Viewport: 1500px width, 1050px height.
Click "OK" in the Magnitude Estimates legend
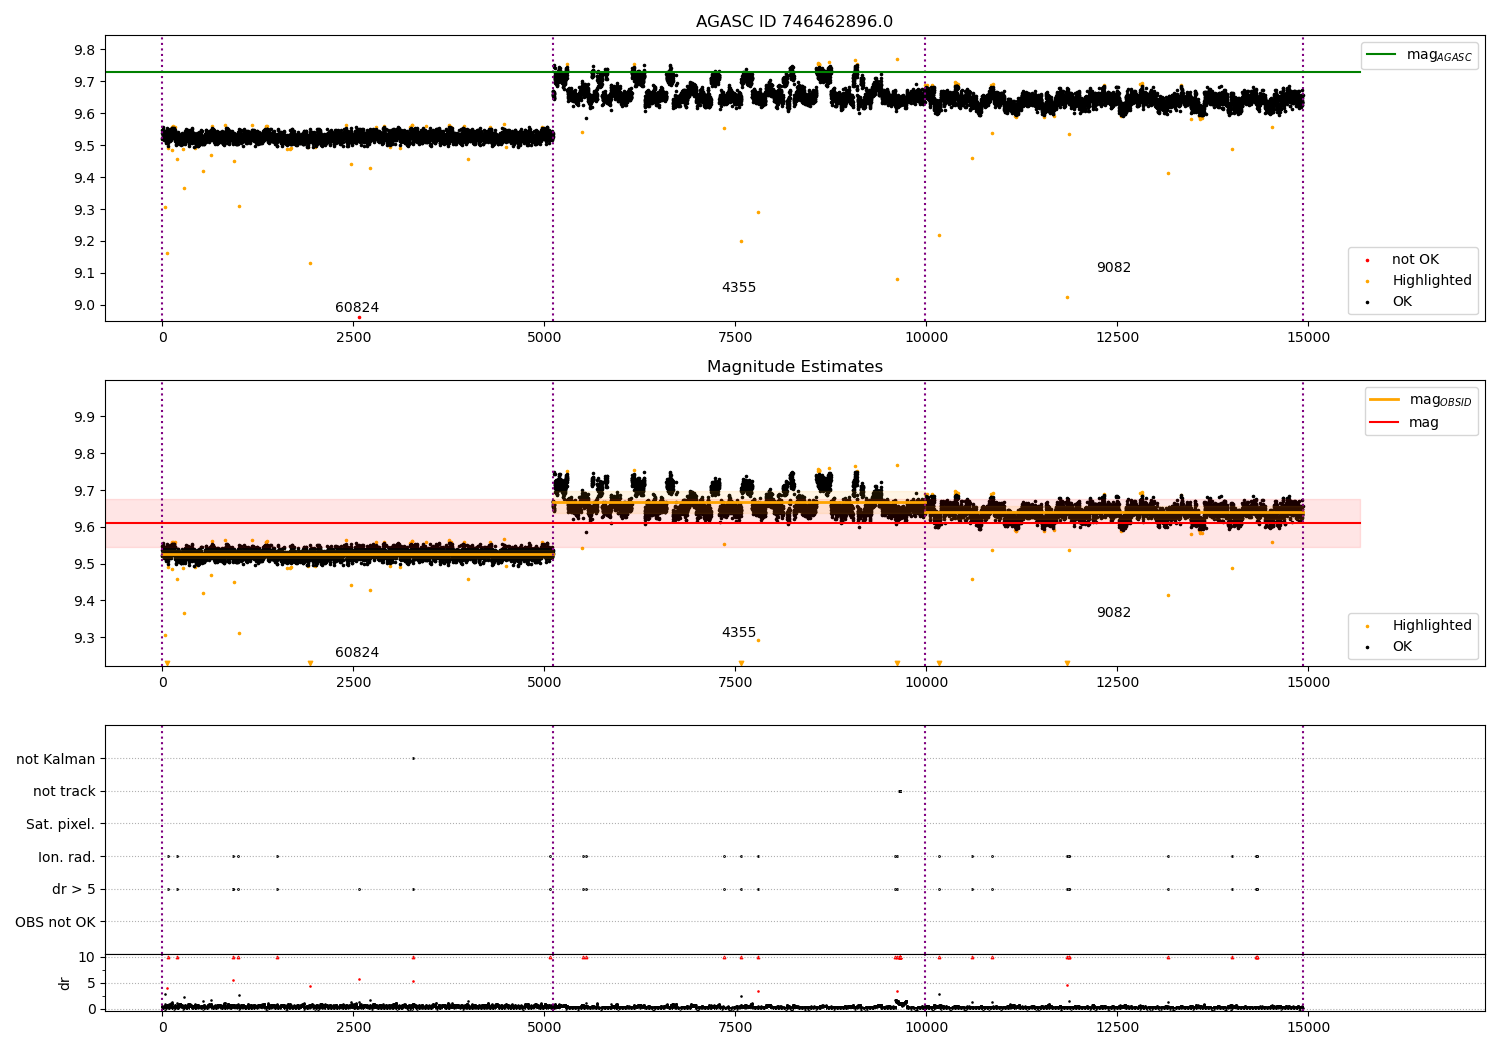pyautogui.click(x=1402, y=647)
